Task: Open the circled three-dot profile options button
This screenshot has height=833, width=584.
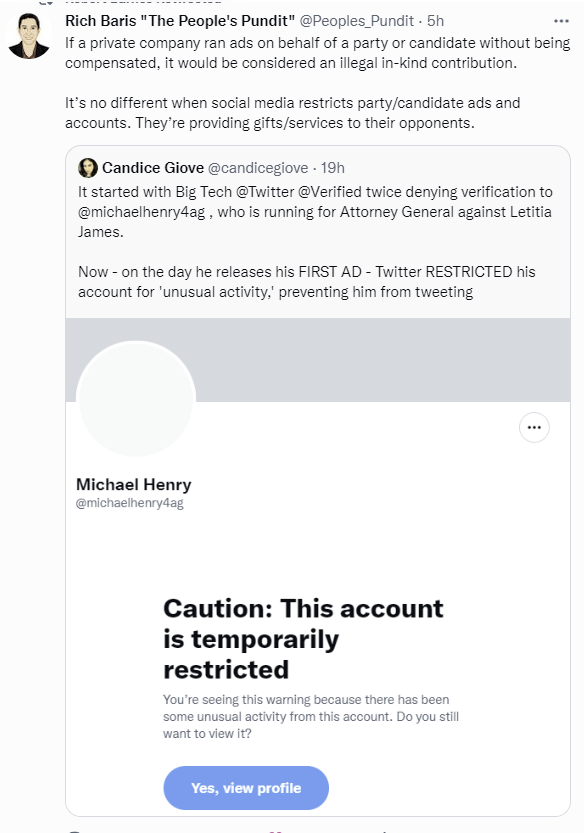Action: point(534,428)
